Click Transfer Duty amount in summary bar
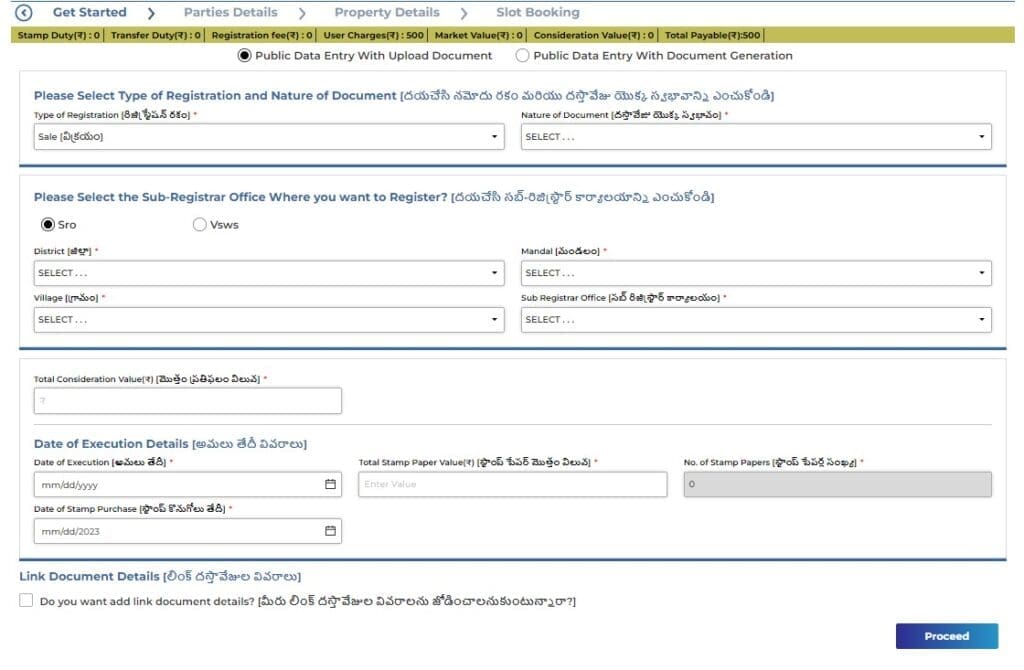Viewport: 1024px width, 670px height. 155,35
